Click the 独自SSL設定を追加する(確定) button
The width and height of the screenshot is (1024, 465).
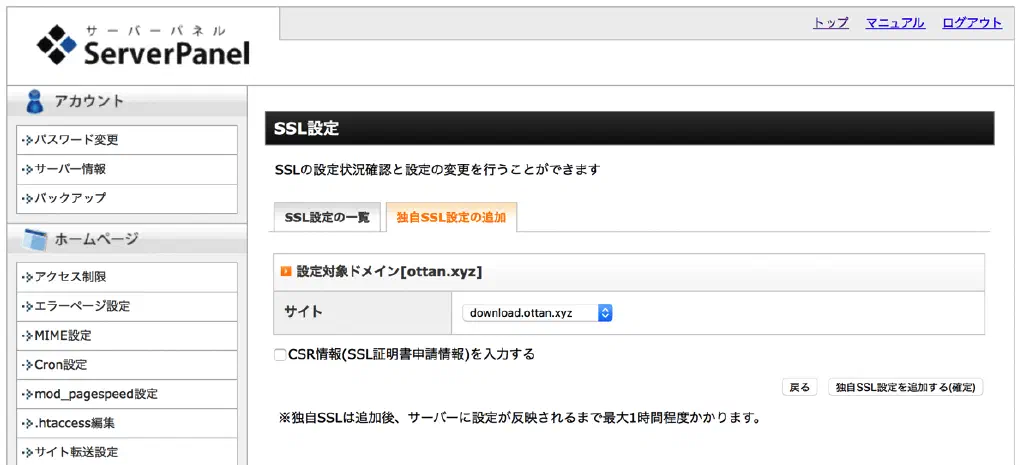pyautogui.click(x=905, y=387)
